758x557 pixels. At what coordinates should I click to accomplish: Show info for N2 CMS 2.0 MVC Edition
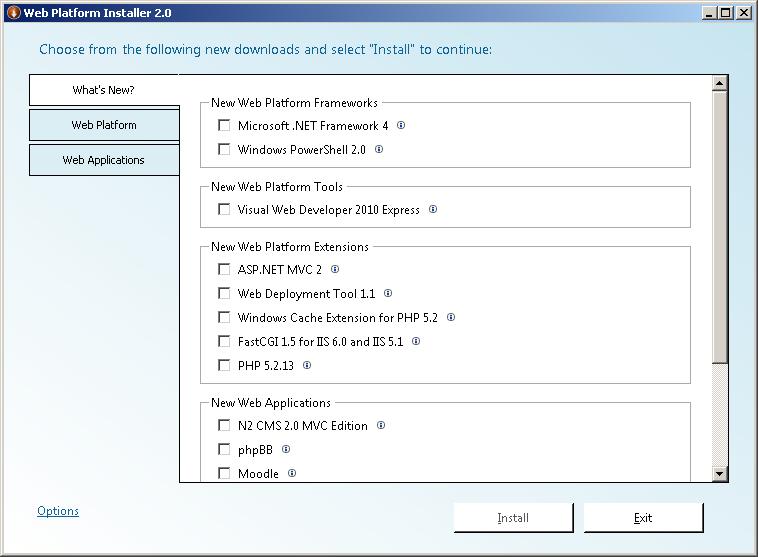click(381, 426)
